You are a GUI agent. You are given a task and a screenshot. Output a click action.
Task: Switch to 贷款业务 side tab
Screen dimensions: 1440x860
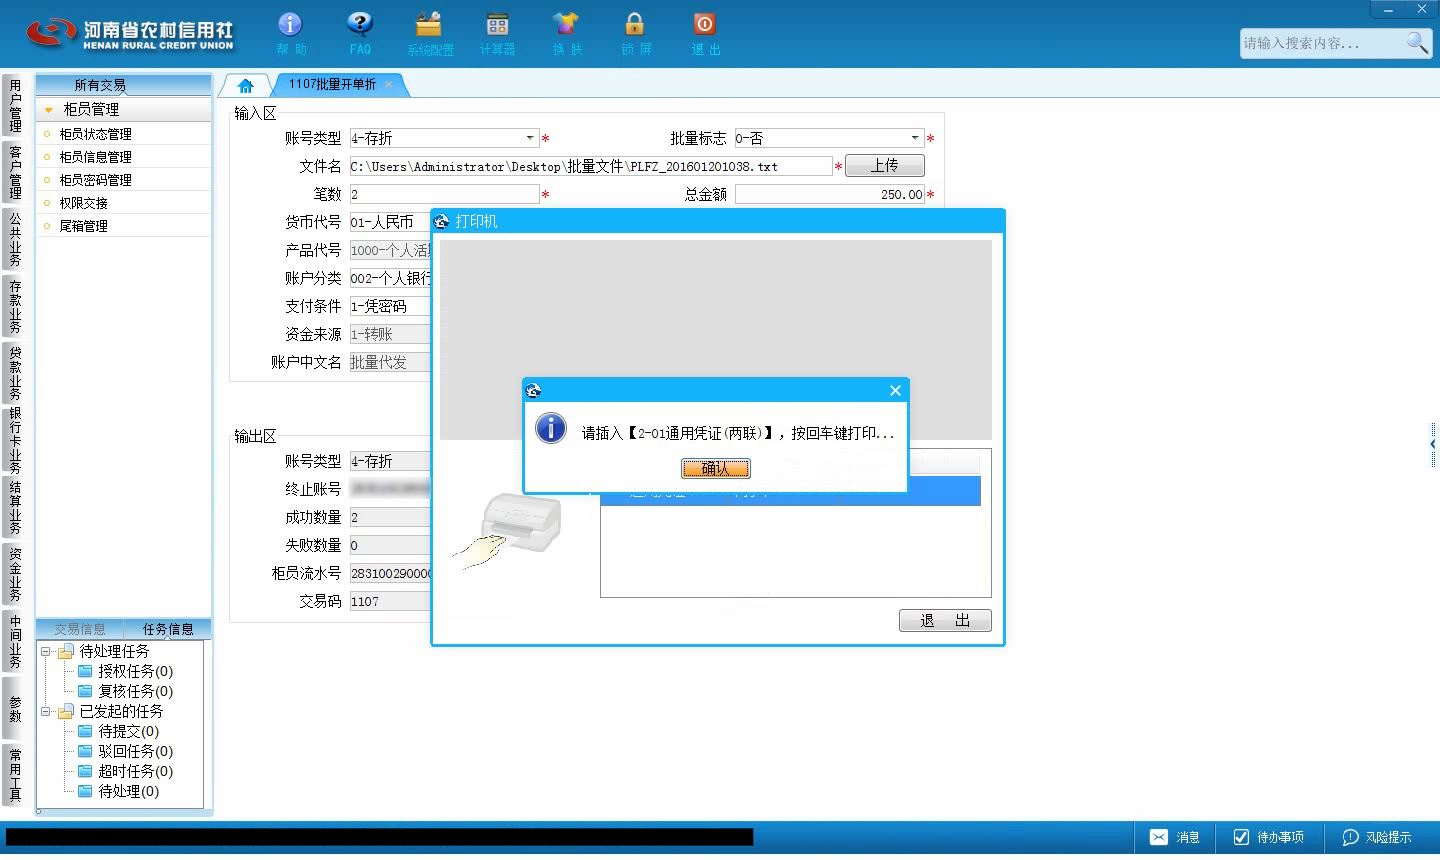coord(15,373)
